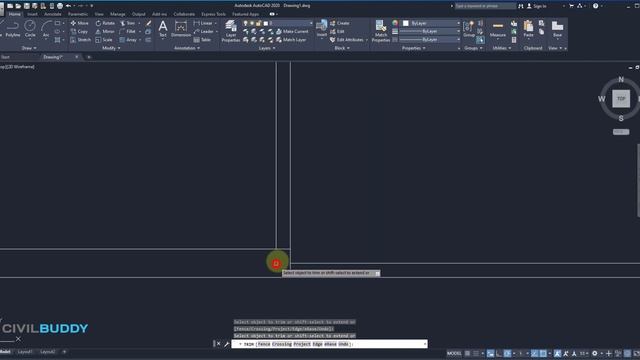Click the Plot printer icon in Quick Access toolbar
This screenshot has height=360, width=640.
(60, 6)
